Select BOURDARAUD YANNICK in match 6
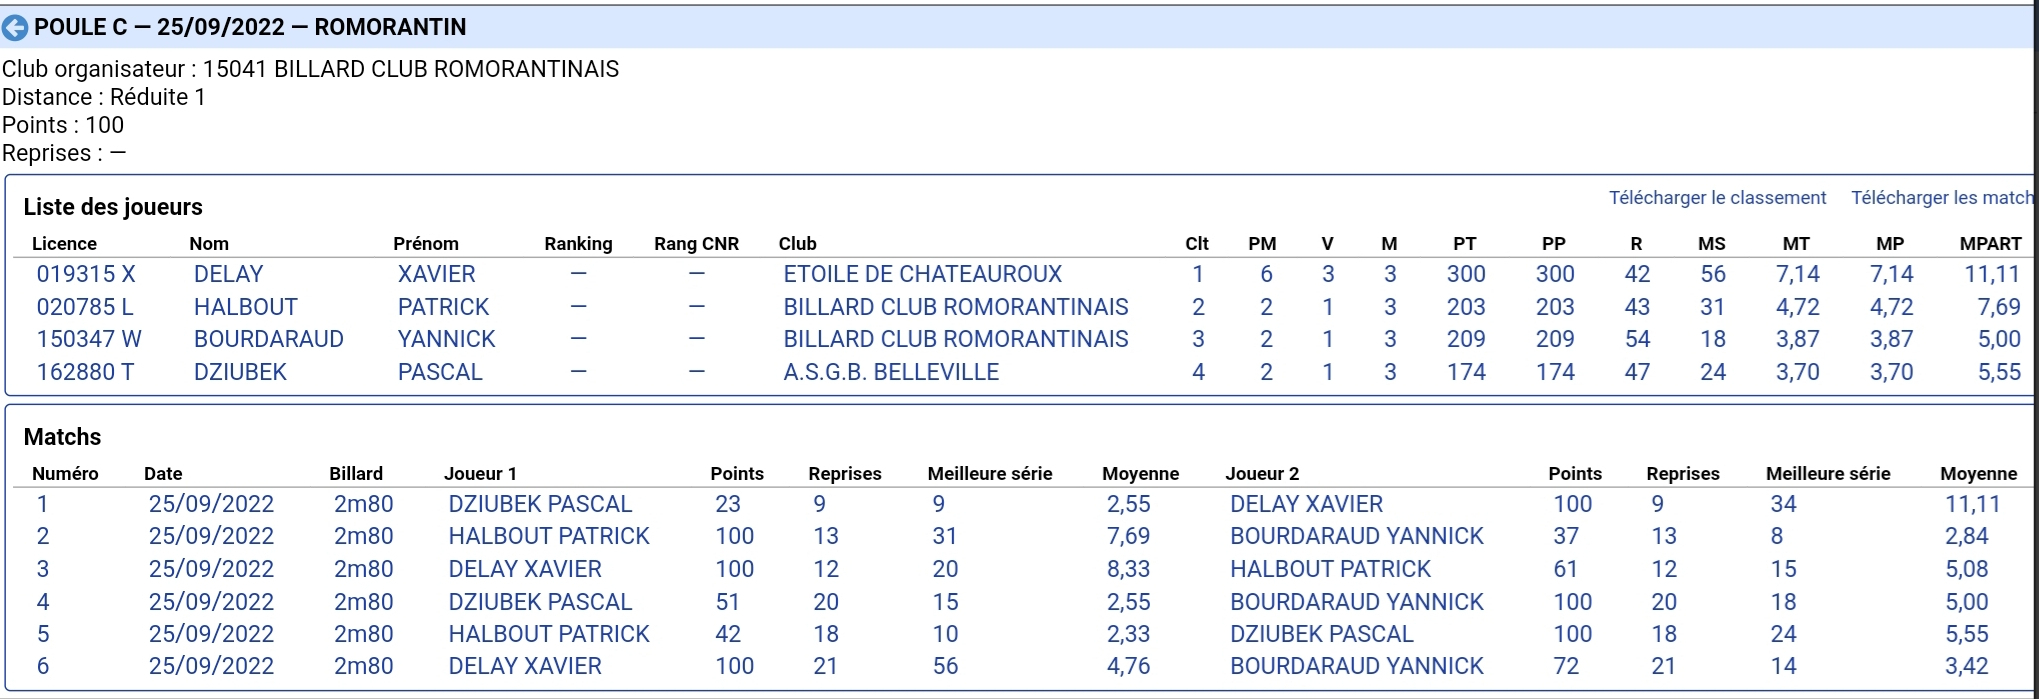Screen dimensions: 2039x699 (x=1357, y=666)
